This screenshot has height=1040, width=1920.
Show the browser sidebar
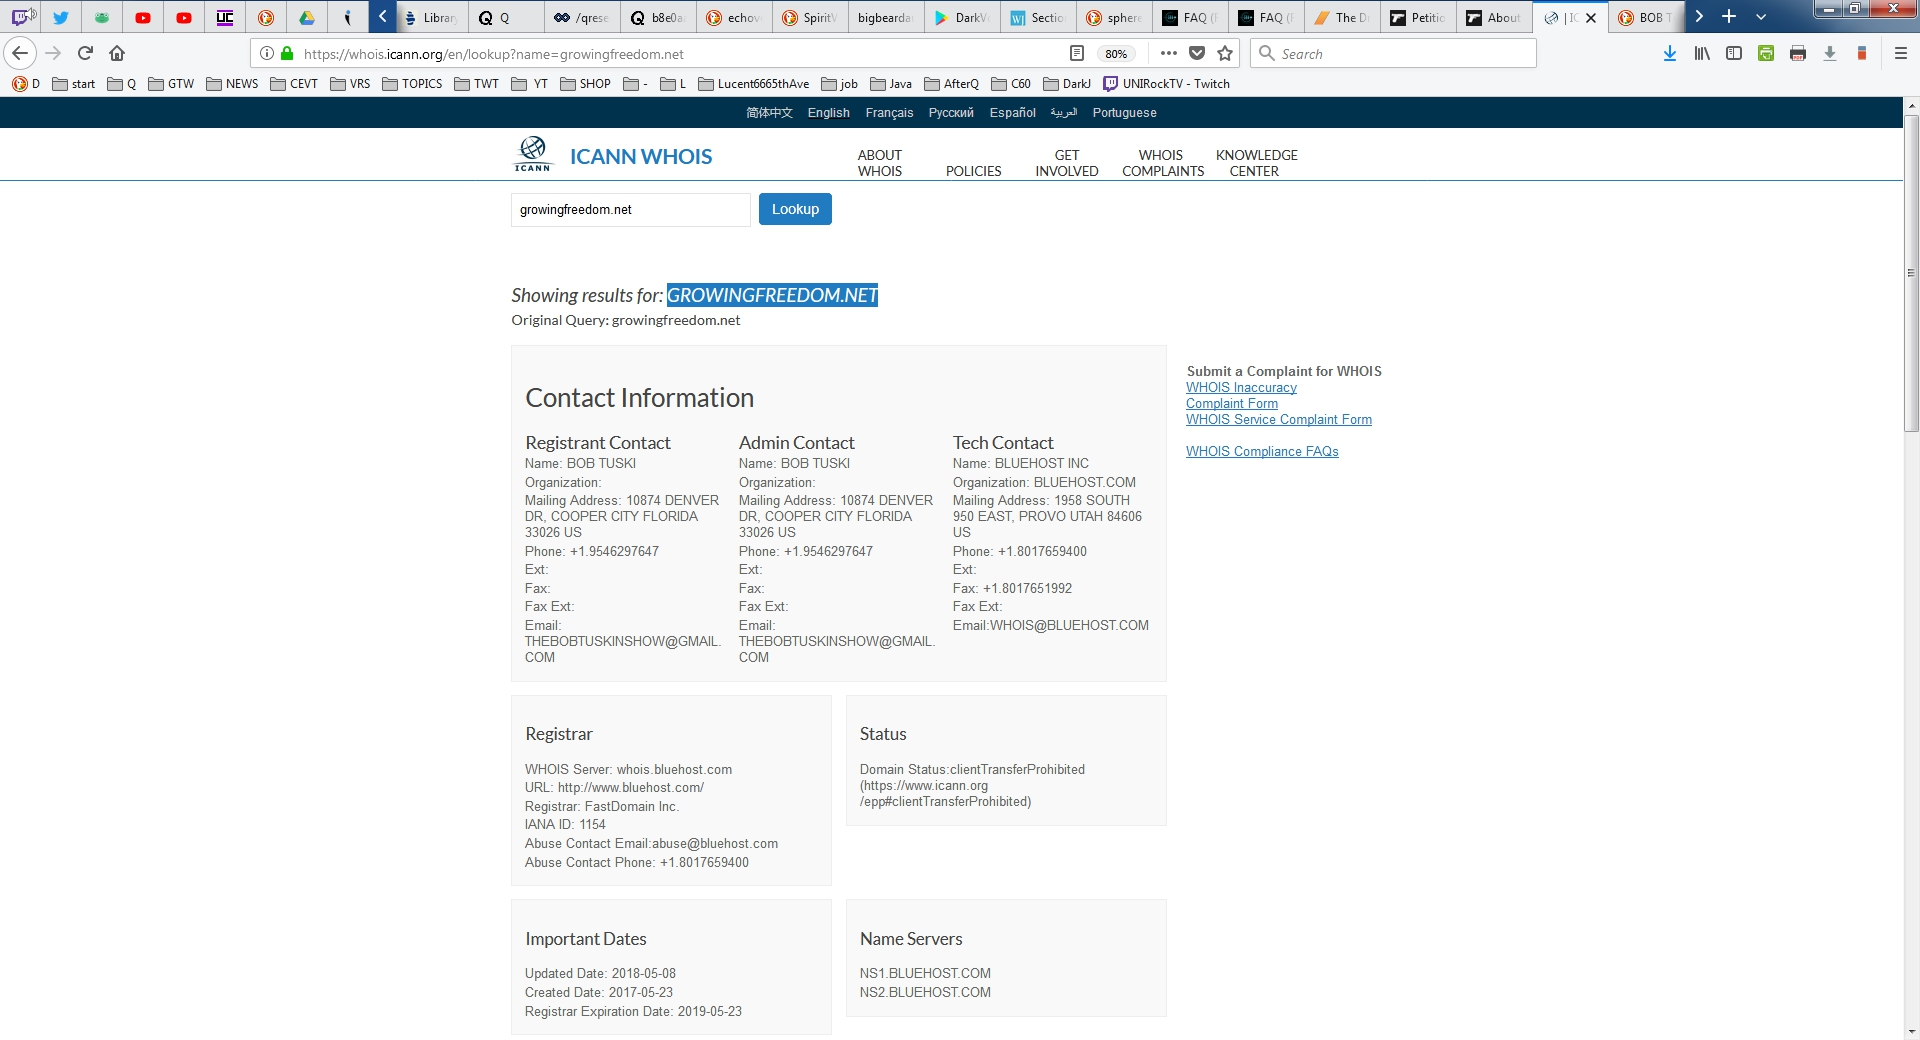pyautogui.click(x=1734, y=53)
